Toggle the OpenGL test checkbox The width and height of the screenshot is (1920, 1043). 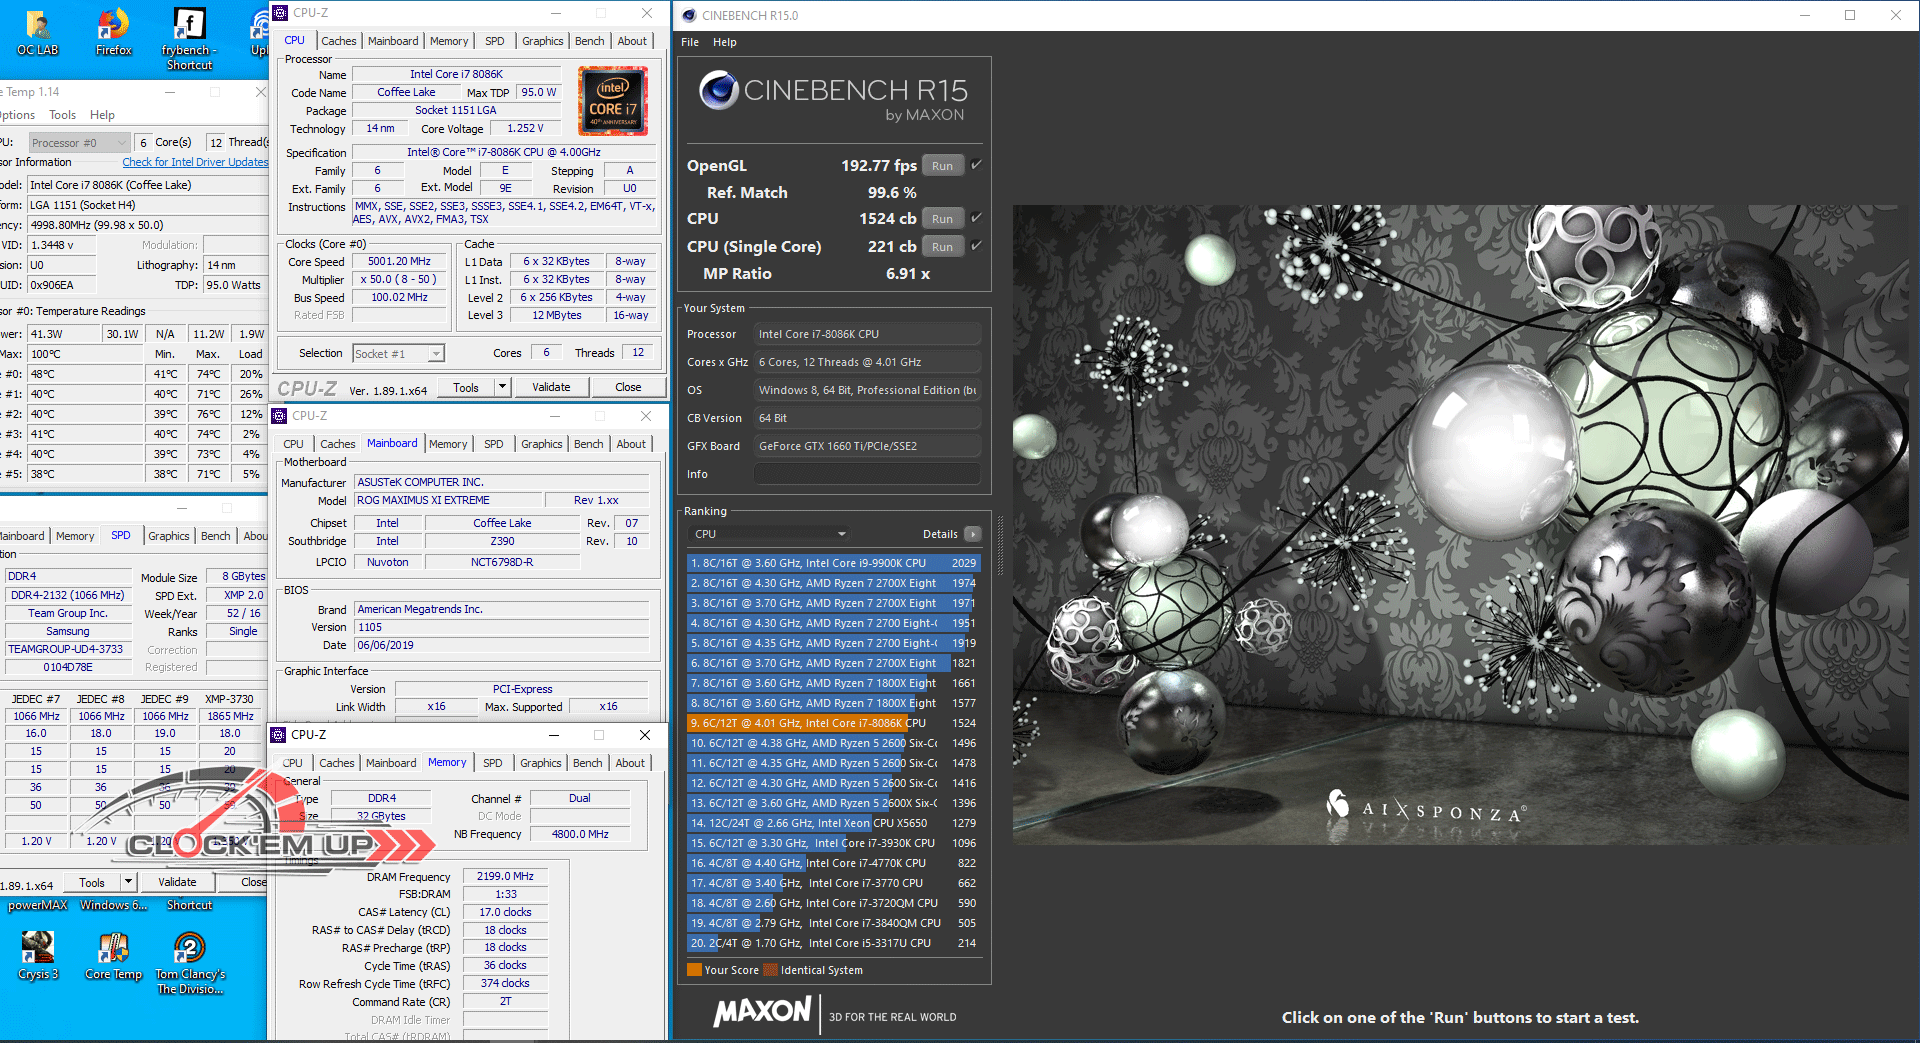(x=977, y=165)
